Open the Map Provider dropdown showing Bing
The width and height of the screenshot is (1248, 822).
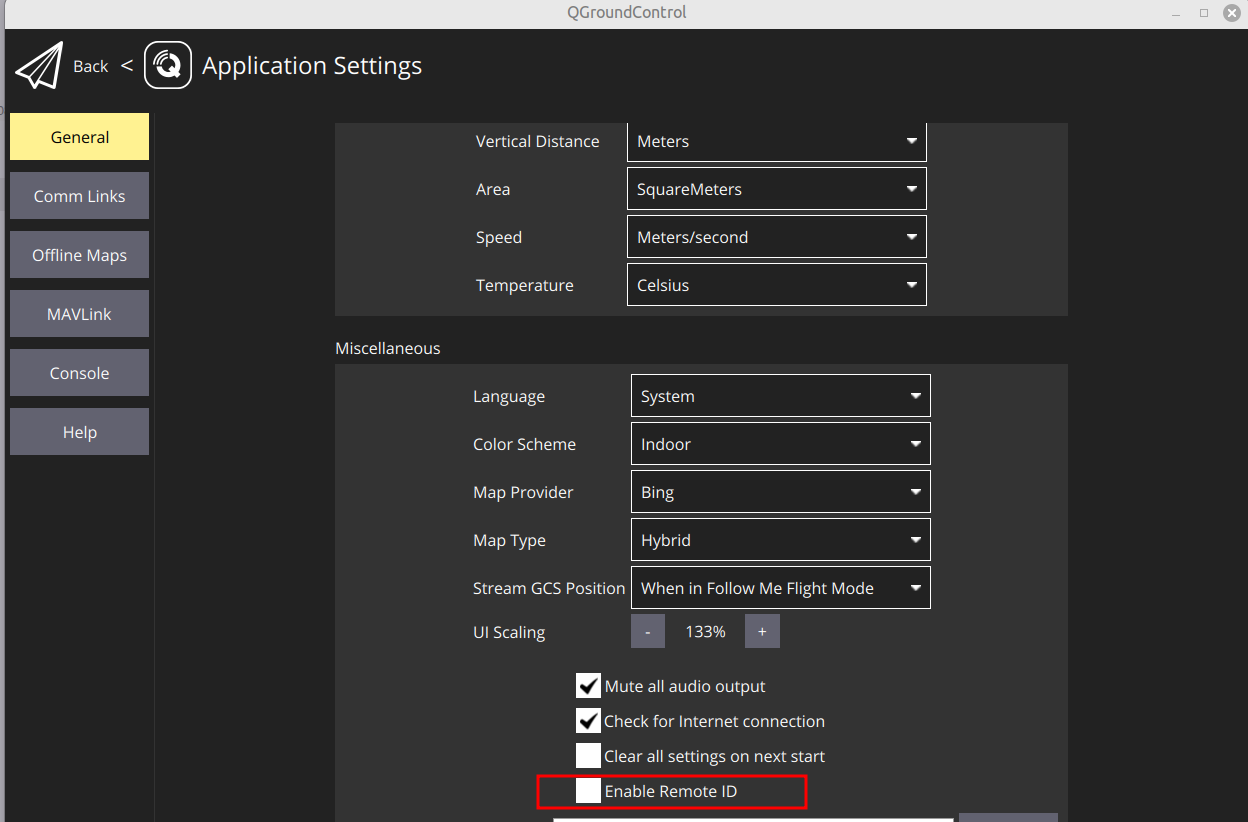coord(781,492)
